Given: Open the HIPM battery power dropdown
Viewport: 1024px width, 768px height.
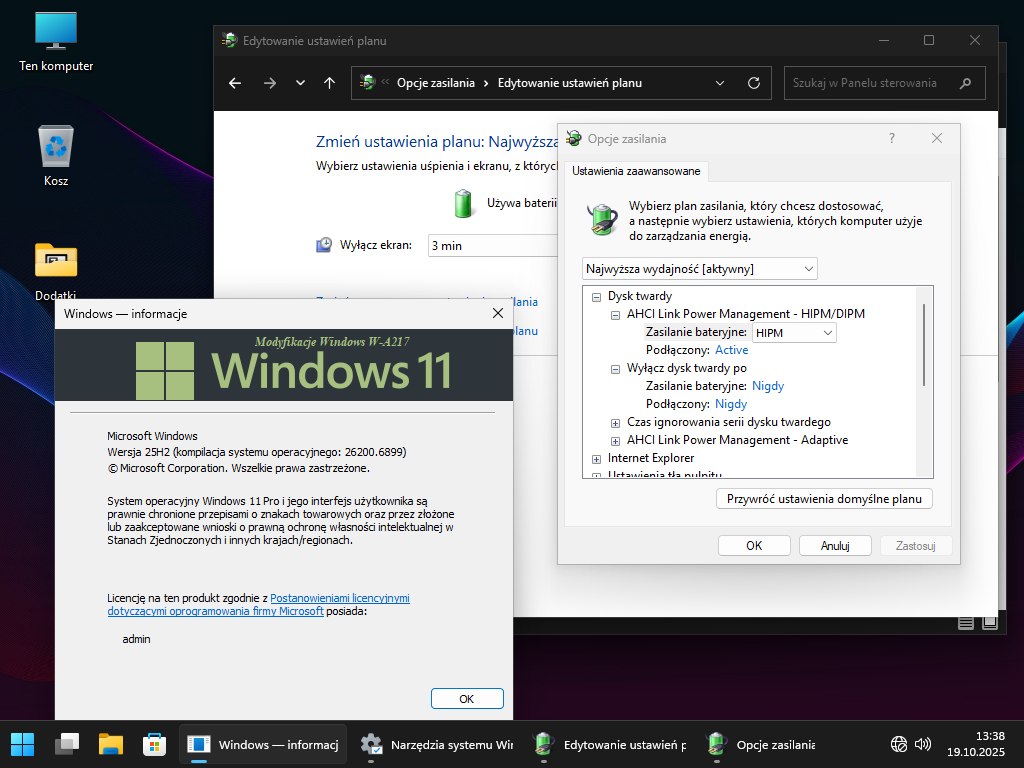Looking at the screenshot, I should [x=794, y=332].
